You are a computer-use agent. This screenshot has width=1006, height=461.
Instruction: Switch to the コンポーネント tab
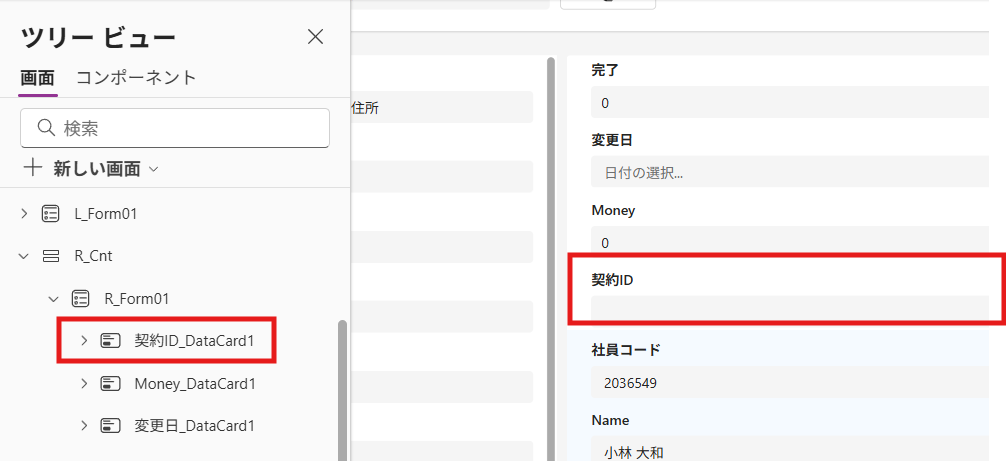(x=136, y=78)
